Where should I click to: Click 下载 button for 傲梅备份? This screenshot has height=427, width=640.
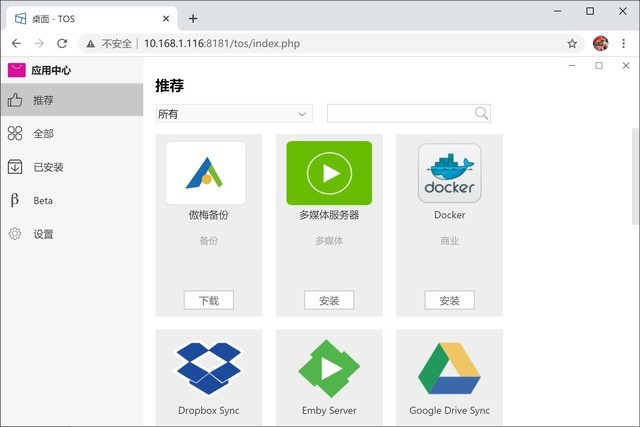tap(209, 300)
